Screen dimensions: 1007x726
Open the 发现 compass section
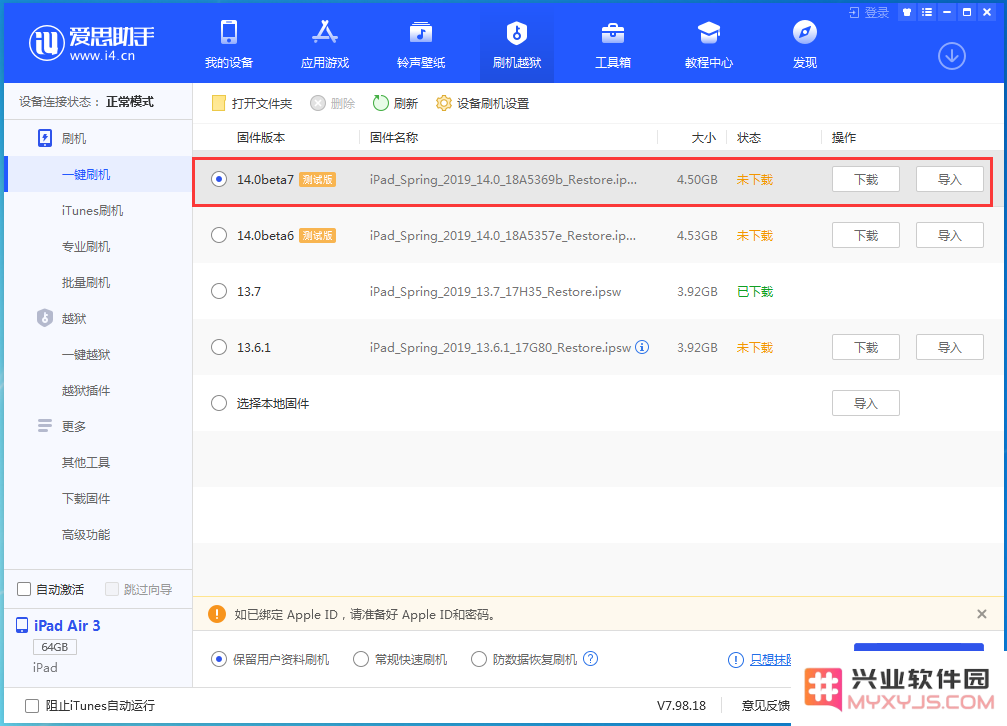pyautogui.click(x=805, y=44)
